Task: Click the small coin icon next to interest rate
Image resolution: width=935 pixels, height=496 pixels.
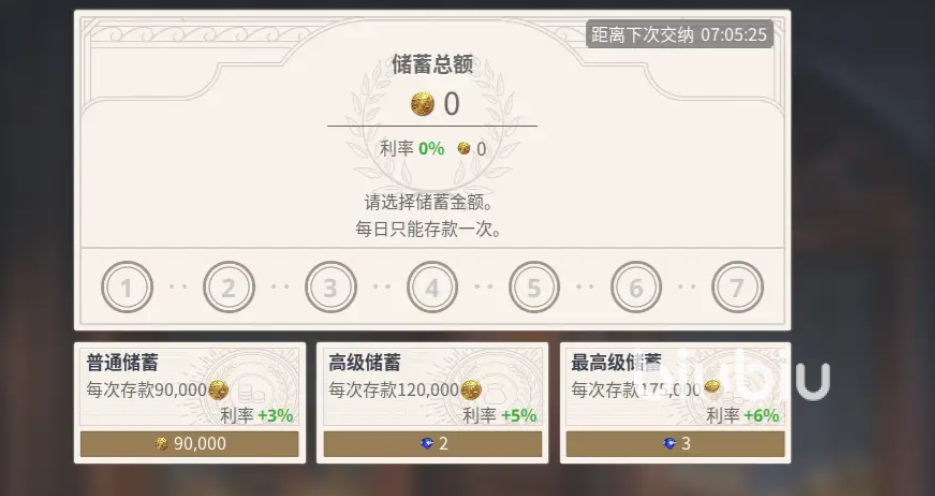Action: pos(464,148)
